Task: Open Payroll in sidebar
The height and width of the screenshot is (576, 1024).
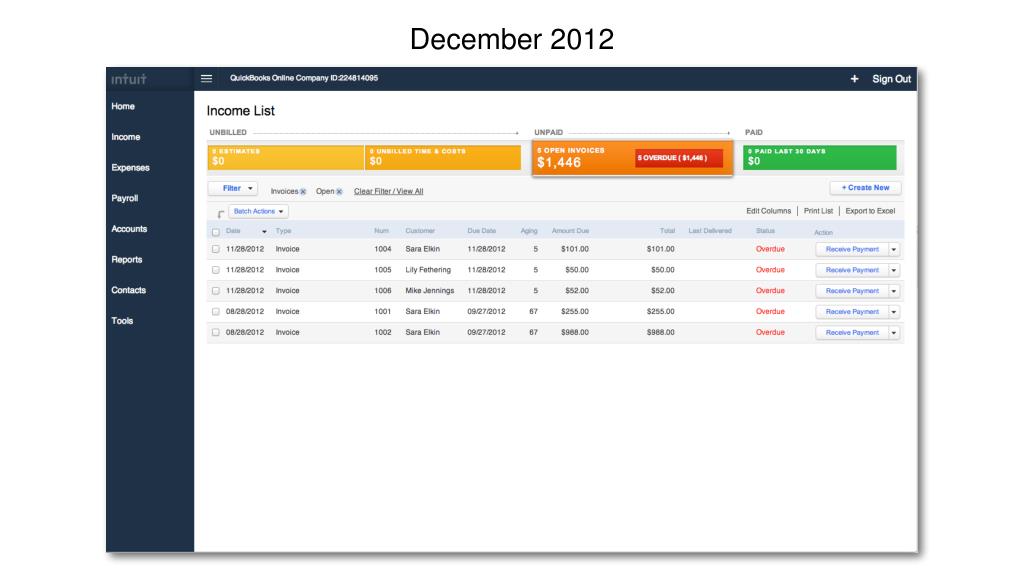Action: (124, 199)
